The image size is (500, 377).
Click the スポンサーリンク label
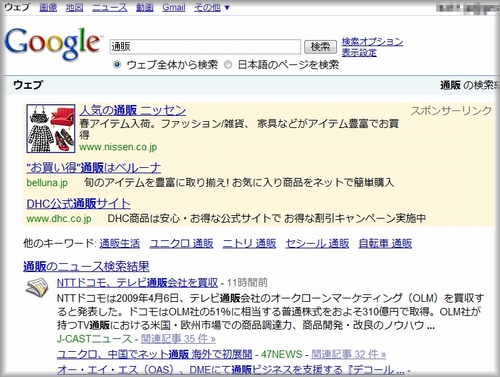tap(451, 111)
